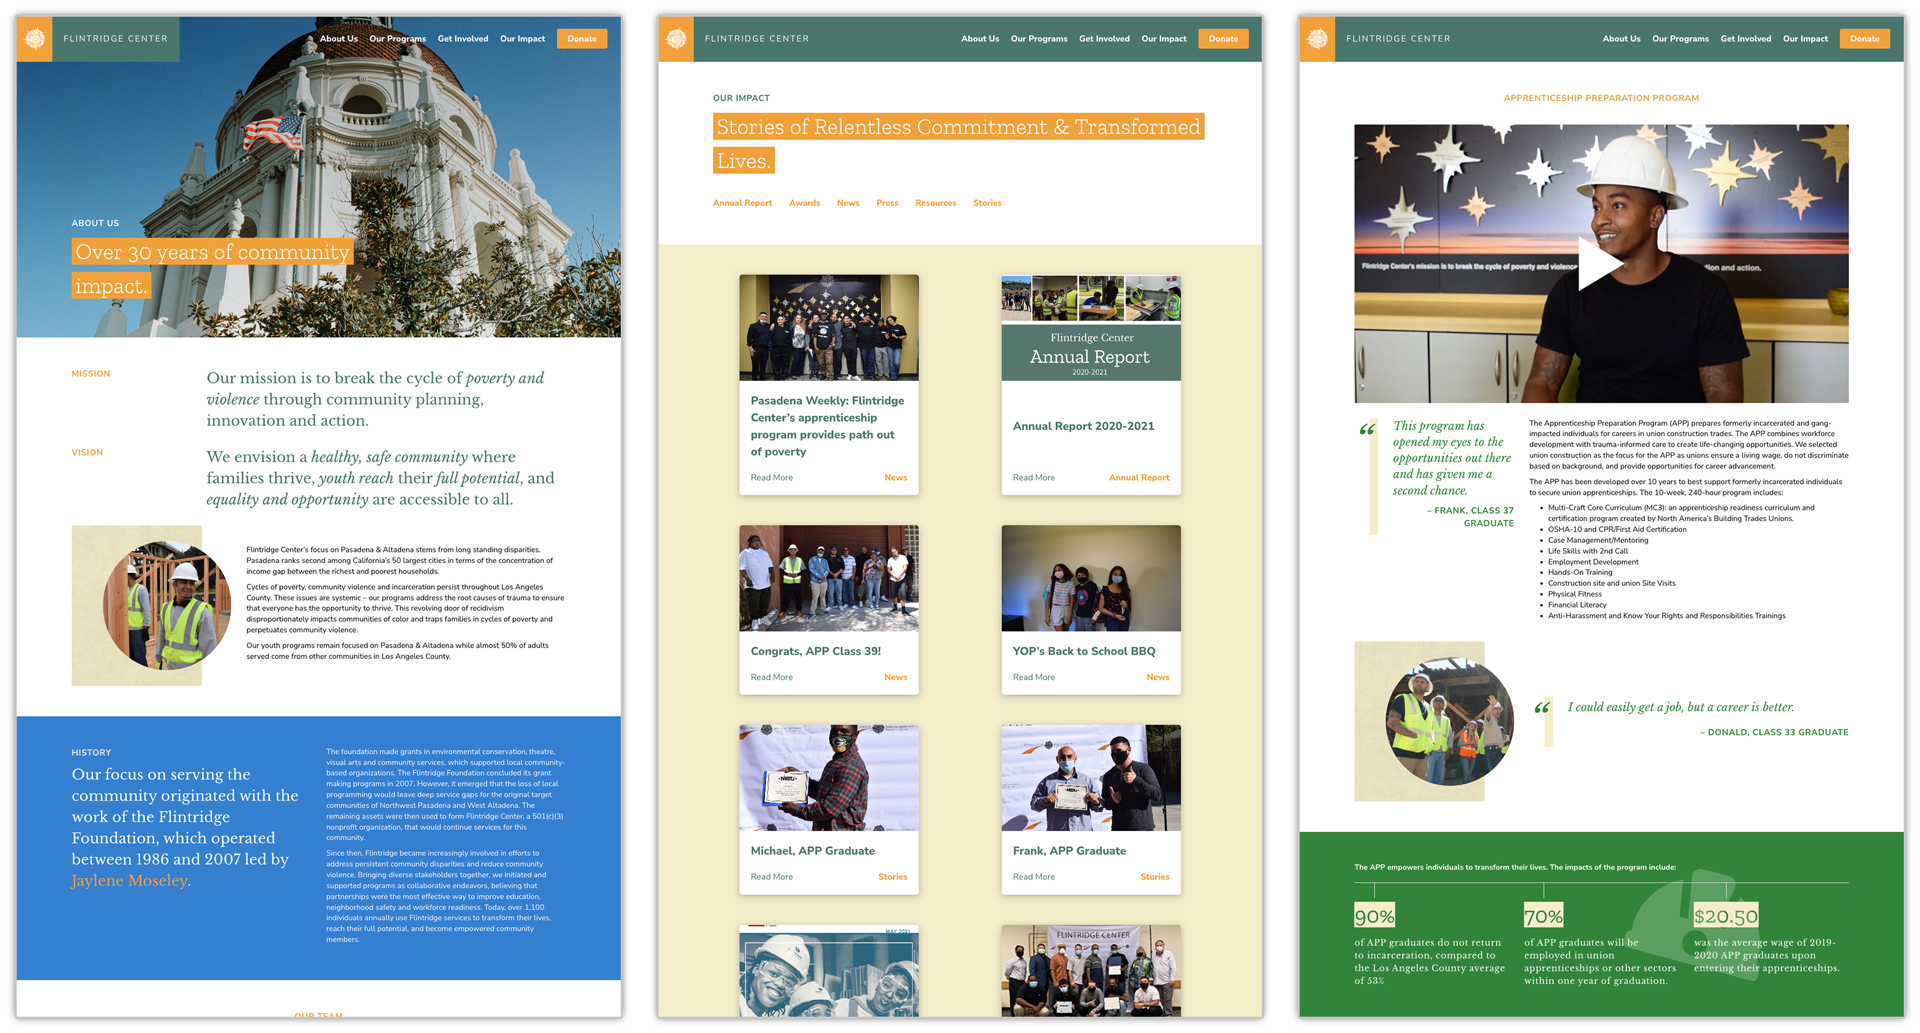This screenshot has height=1033, width=1920.
Task: Click Stories tag on Michael graduate card
Action: point(893,877)
